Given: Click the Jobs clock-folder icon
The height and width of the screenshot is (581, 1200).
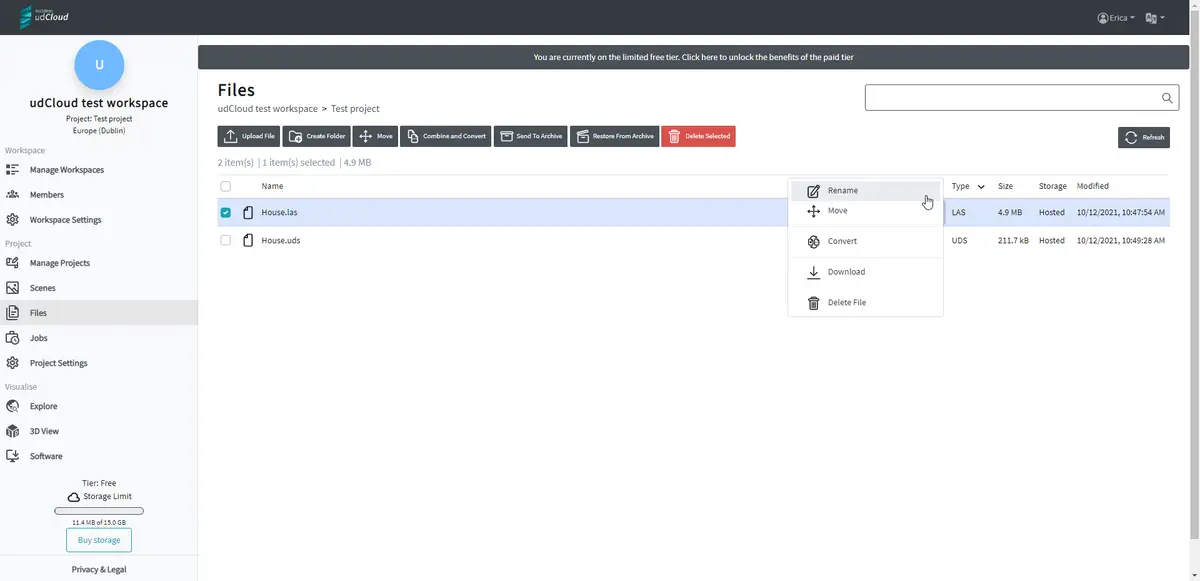Looking at the screenshot, I should click(13, 338).
